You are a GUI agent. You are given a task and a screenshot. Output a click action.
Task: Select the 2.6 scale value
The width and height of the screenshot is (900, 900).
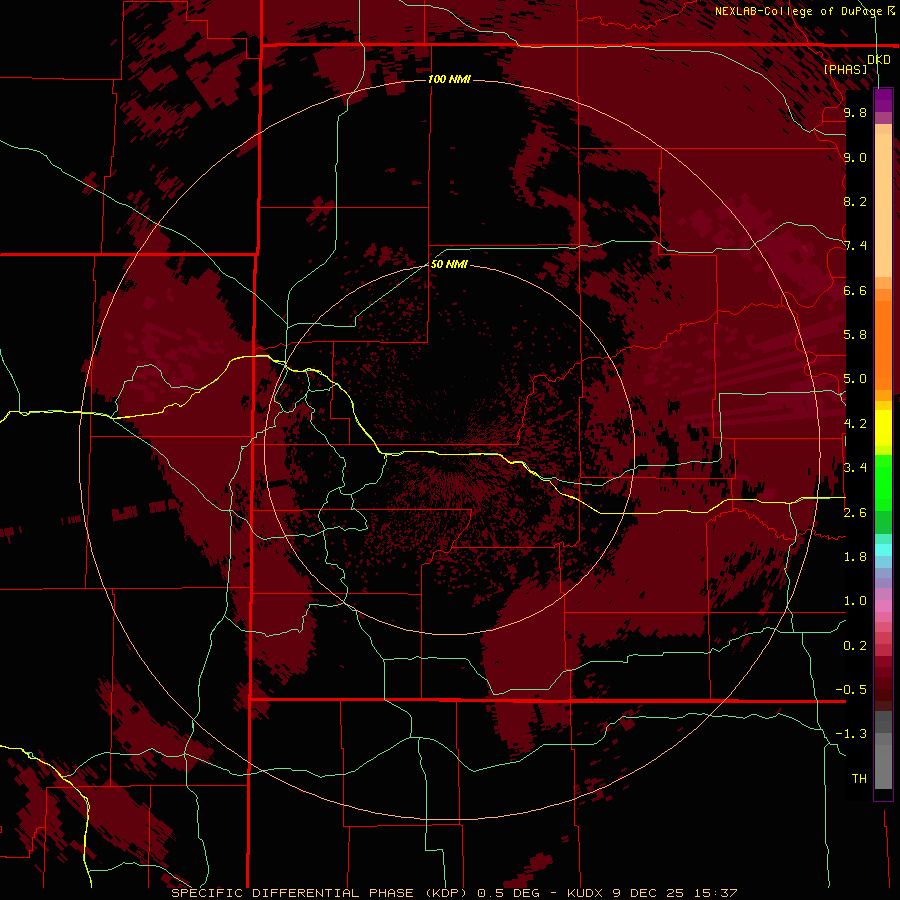pos(855,513)
